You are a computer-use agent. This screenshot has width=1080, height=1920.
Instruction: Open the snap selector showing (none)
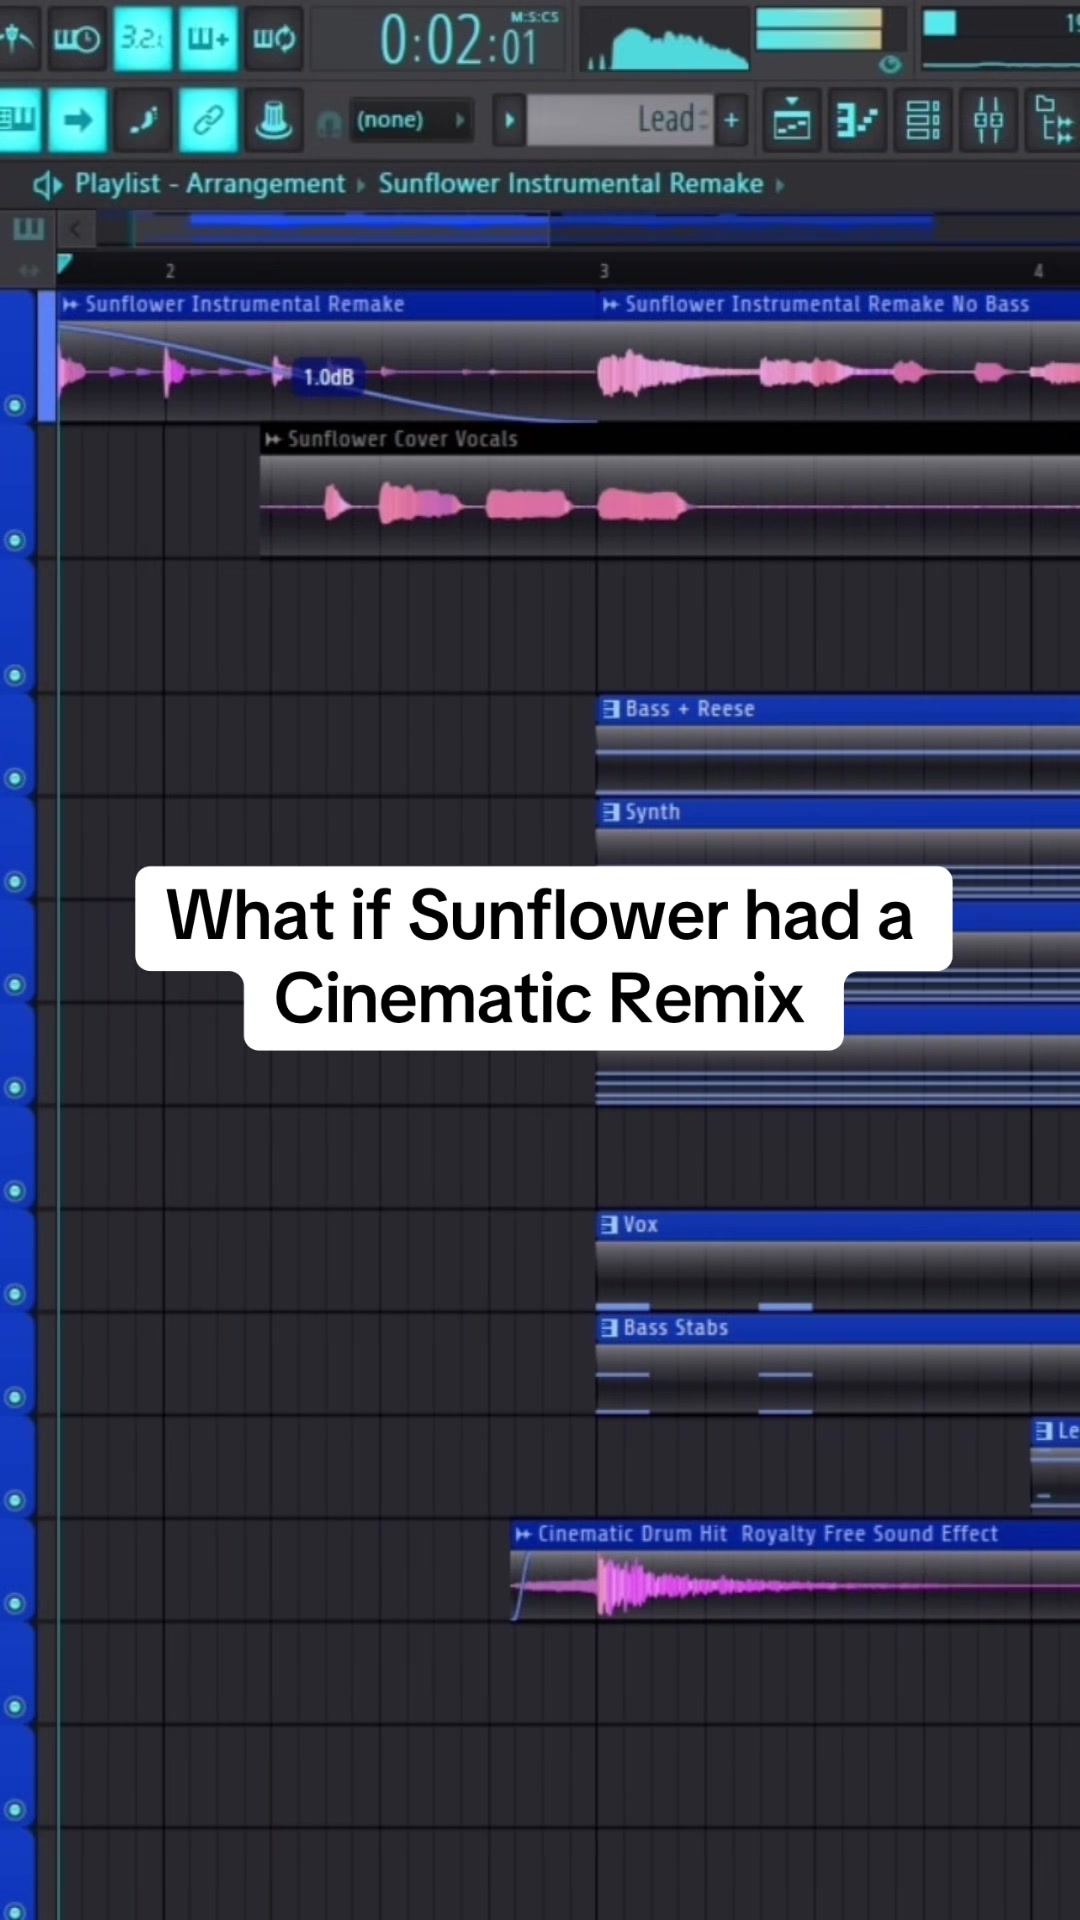410,121
